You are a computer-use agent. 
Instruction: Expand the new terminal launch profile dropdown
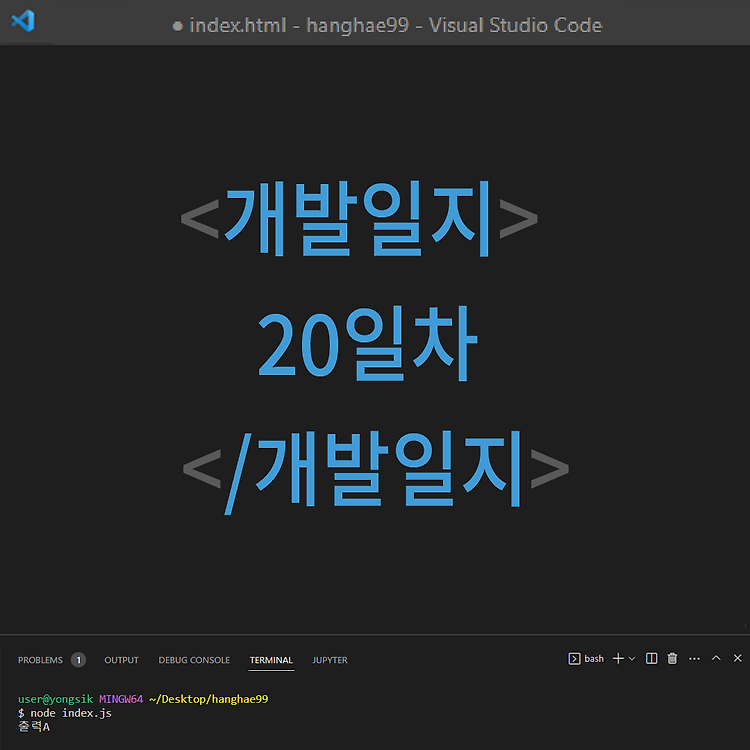pos(632,659)
